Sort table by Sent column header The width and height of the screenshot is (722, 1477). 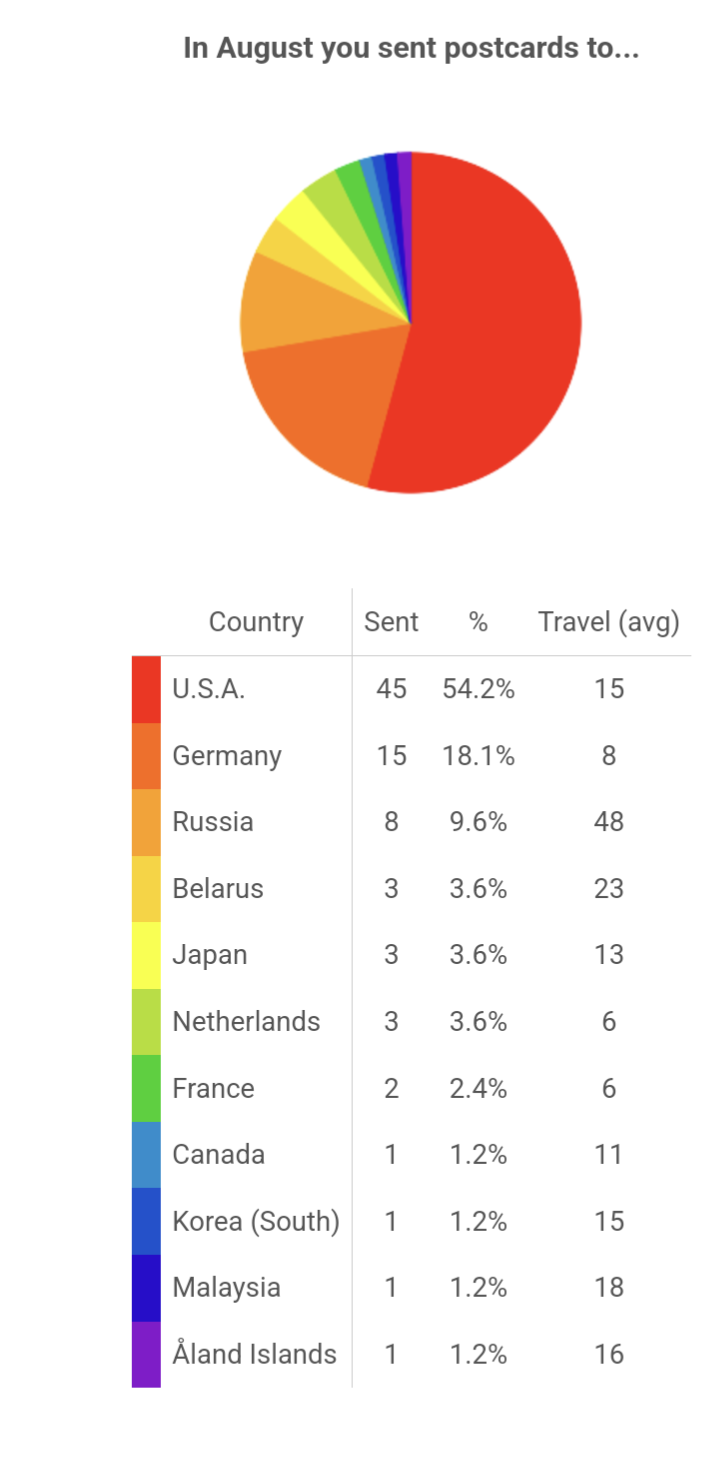391,622
